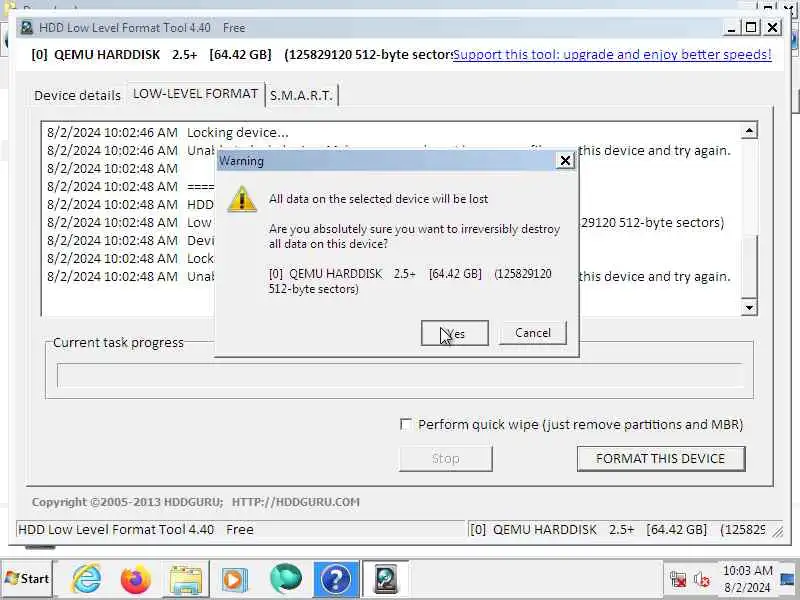Click the Show desktop icon in tray corner
Viewport: 800px width, 600px height.
point(788,579)
